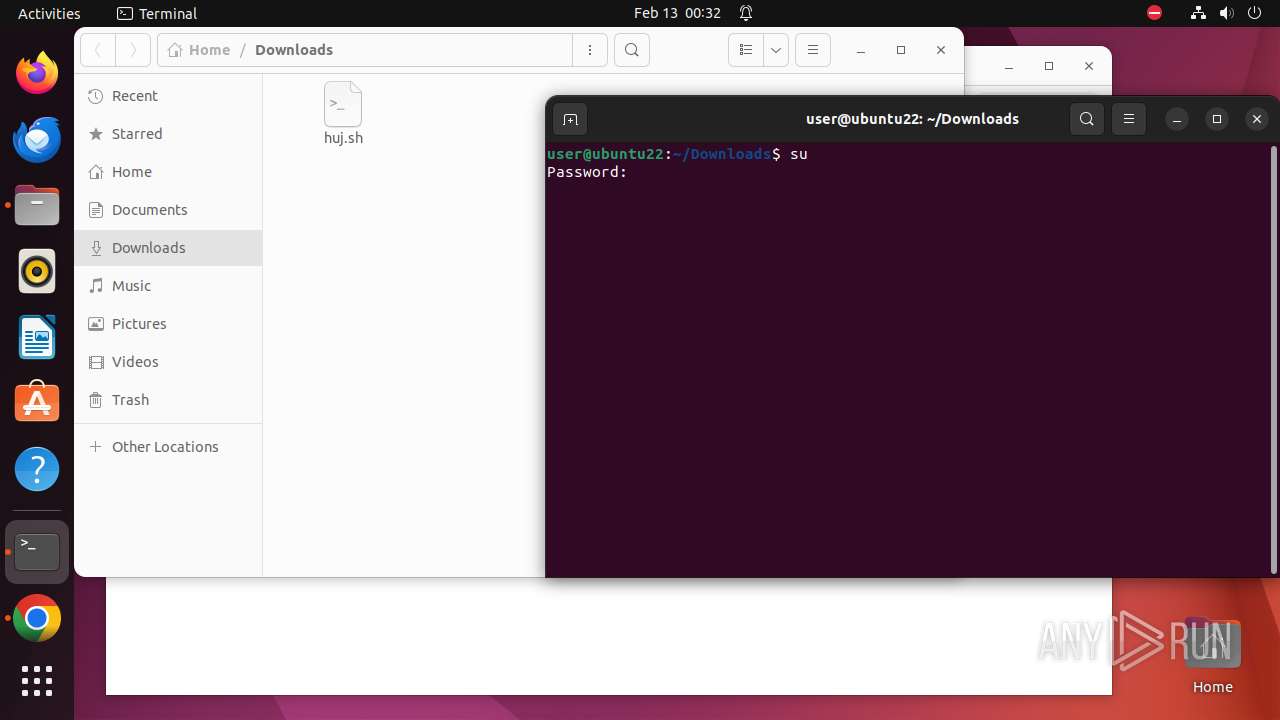Click the red do-not-disturb tray icon
The image size is (1280, 720).
coord(1155,14)
